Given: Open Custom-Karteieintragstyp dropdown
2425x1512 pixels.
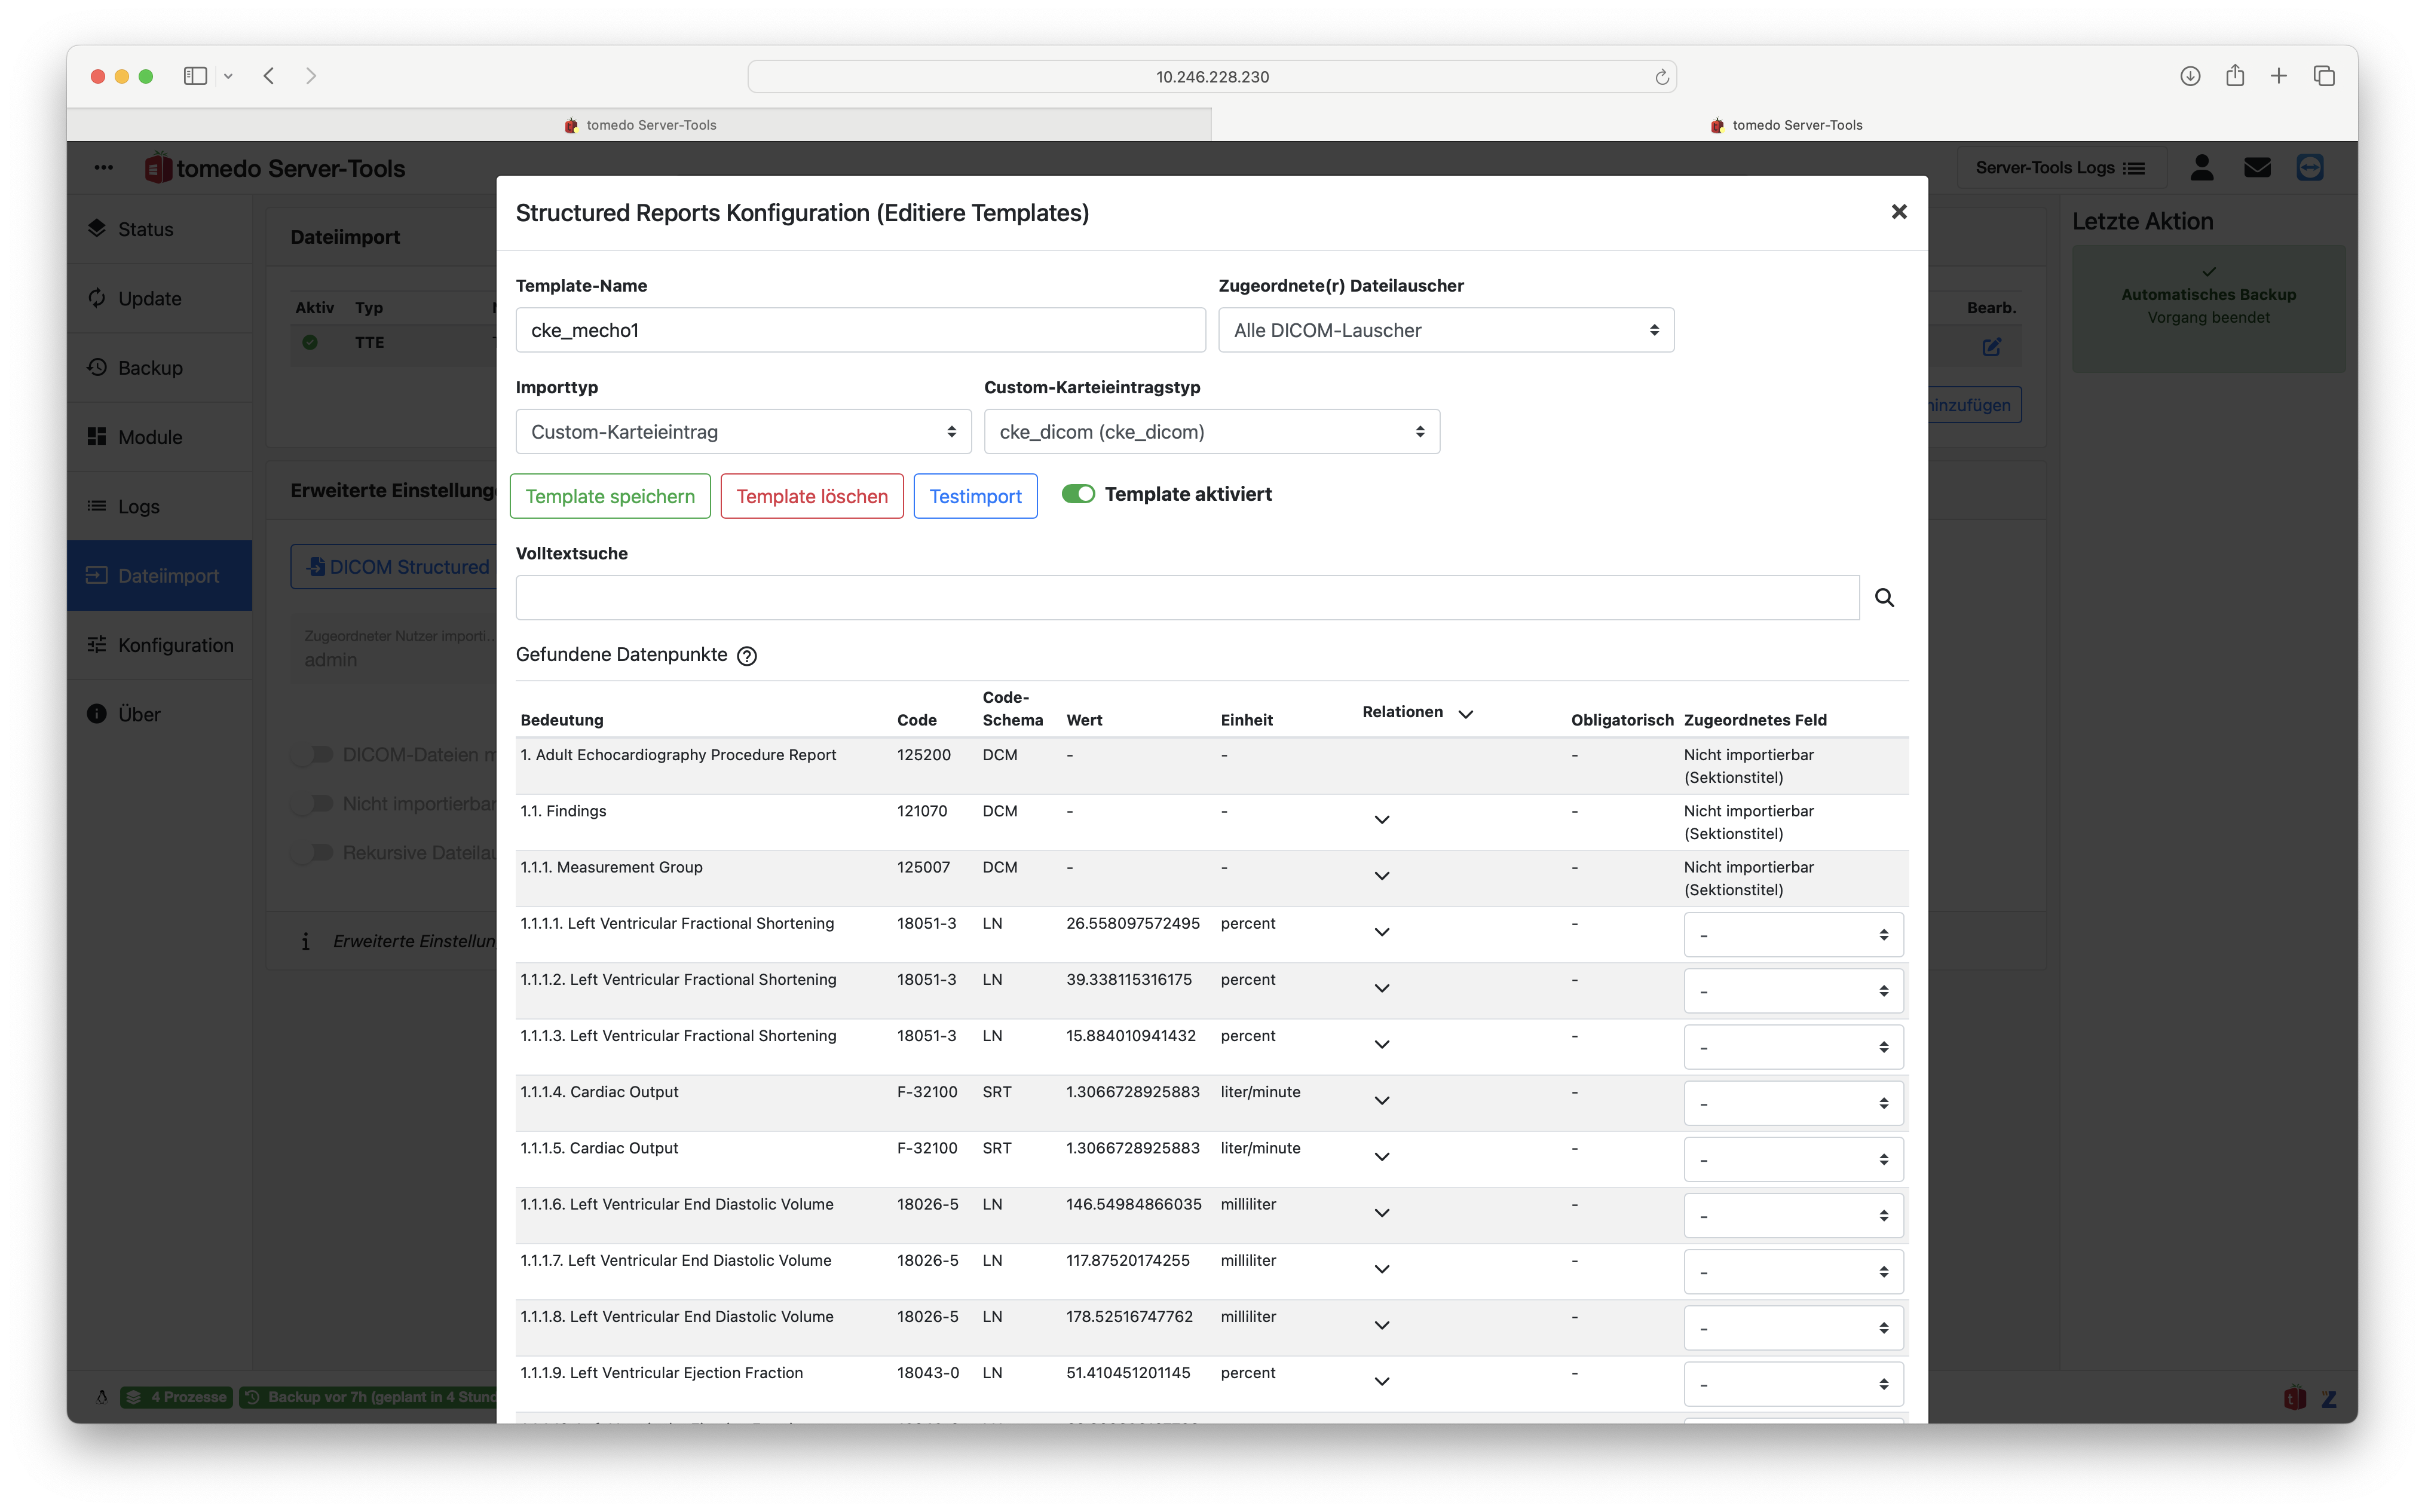Looking at the screenshot, I should pos(1211,432).
